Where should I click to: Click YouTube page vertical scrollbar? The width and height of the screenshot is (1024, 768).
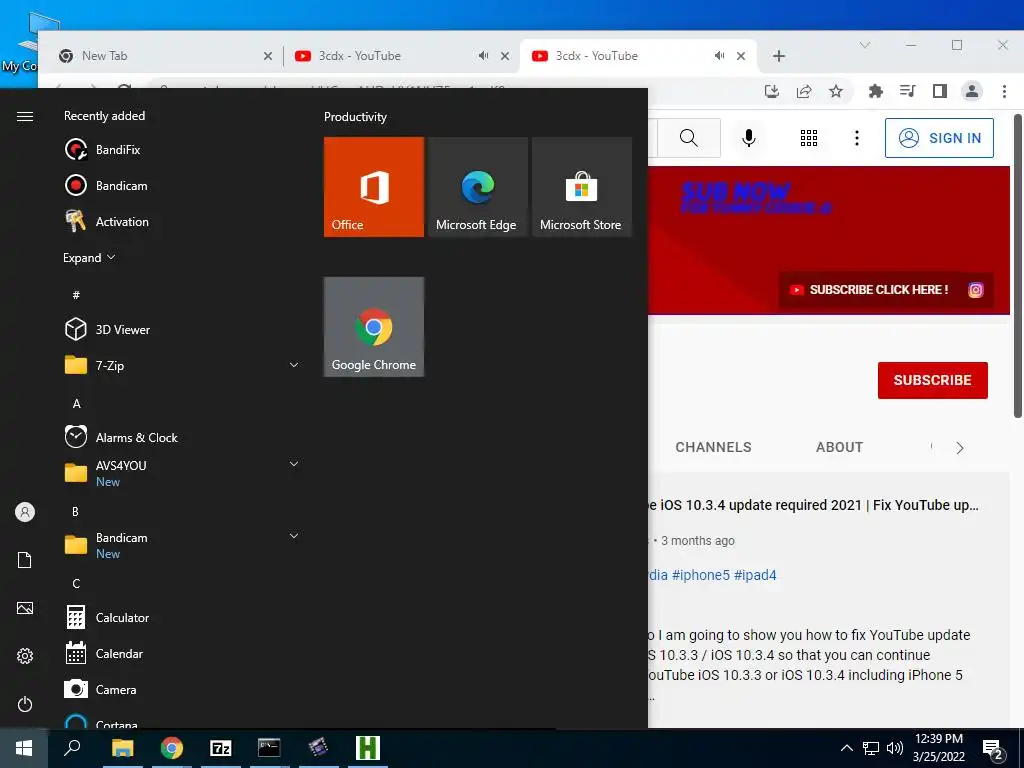[1017, 266]
